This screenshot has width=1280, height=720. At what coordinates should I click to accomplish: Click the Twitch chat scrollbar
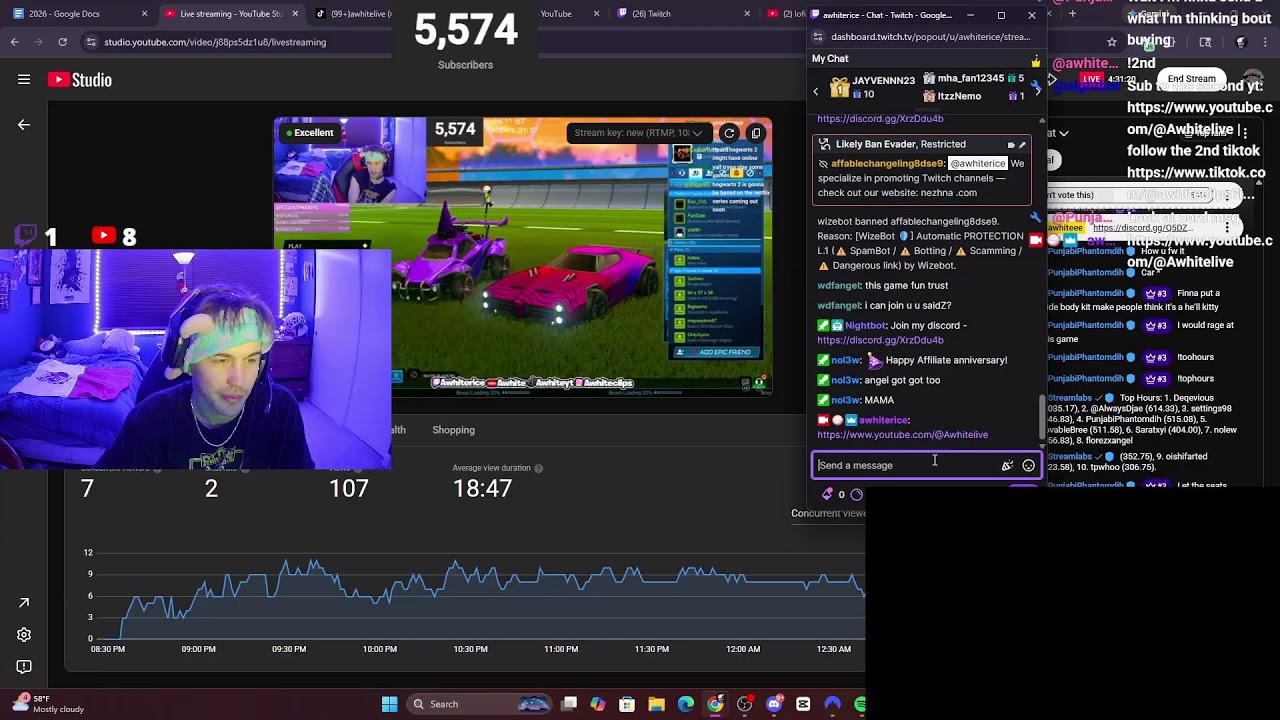coord(1042,415)
